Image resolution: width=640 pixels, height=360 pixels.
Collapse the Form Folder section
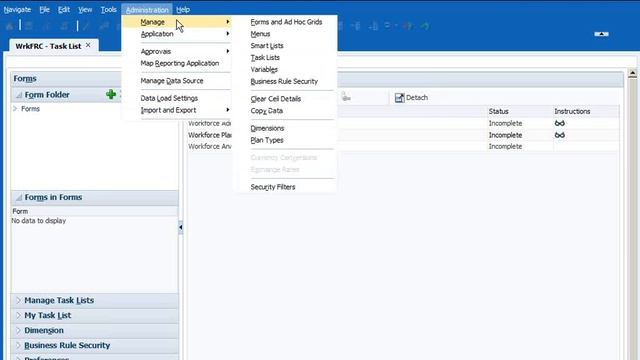pyautogui.click(x=19, y=95)
